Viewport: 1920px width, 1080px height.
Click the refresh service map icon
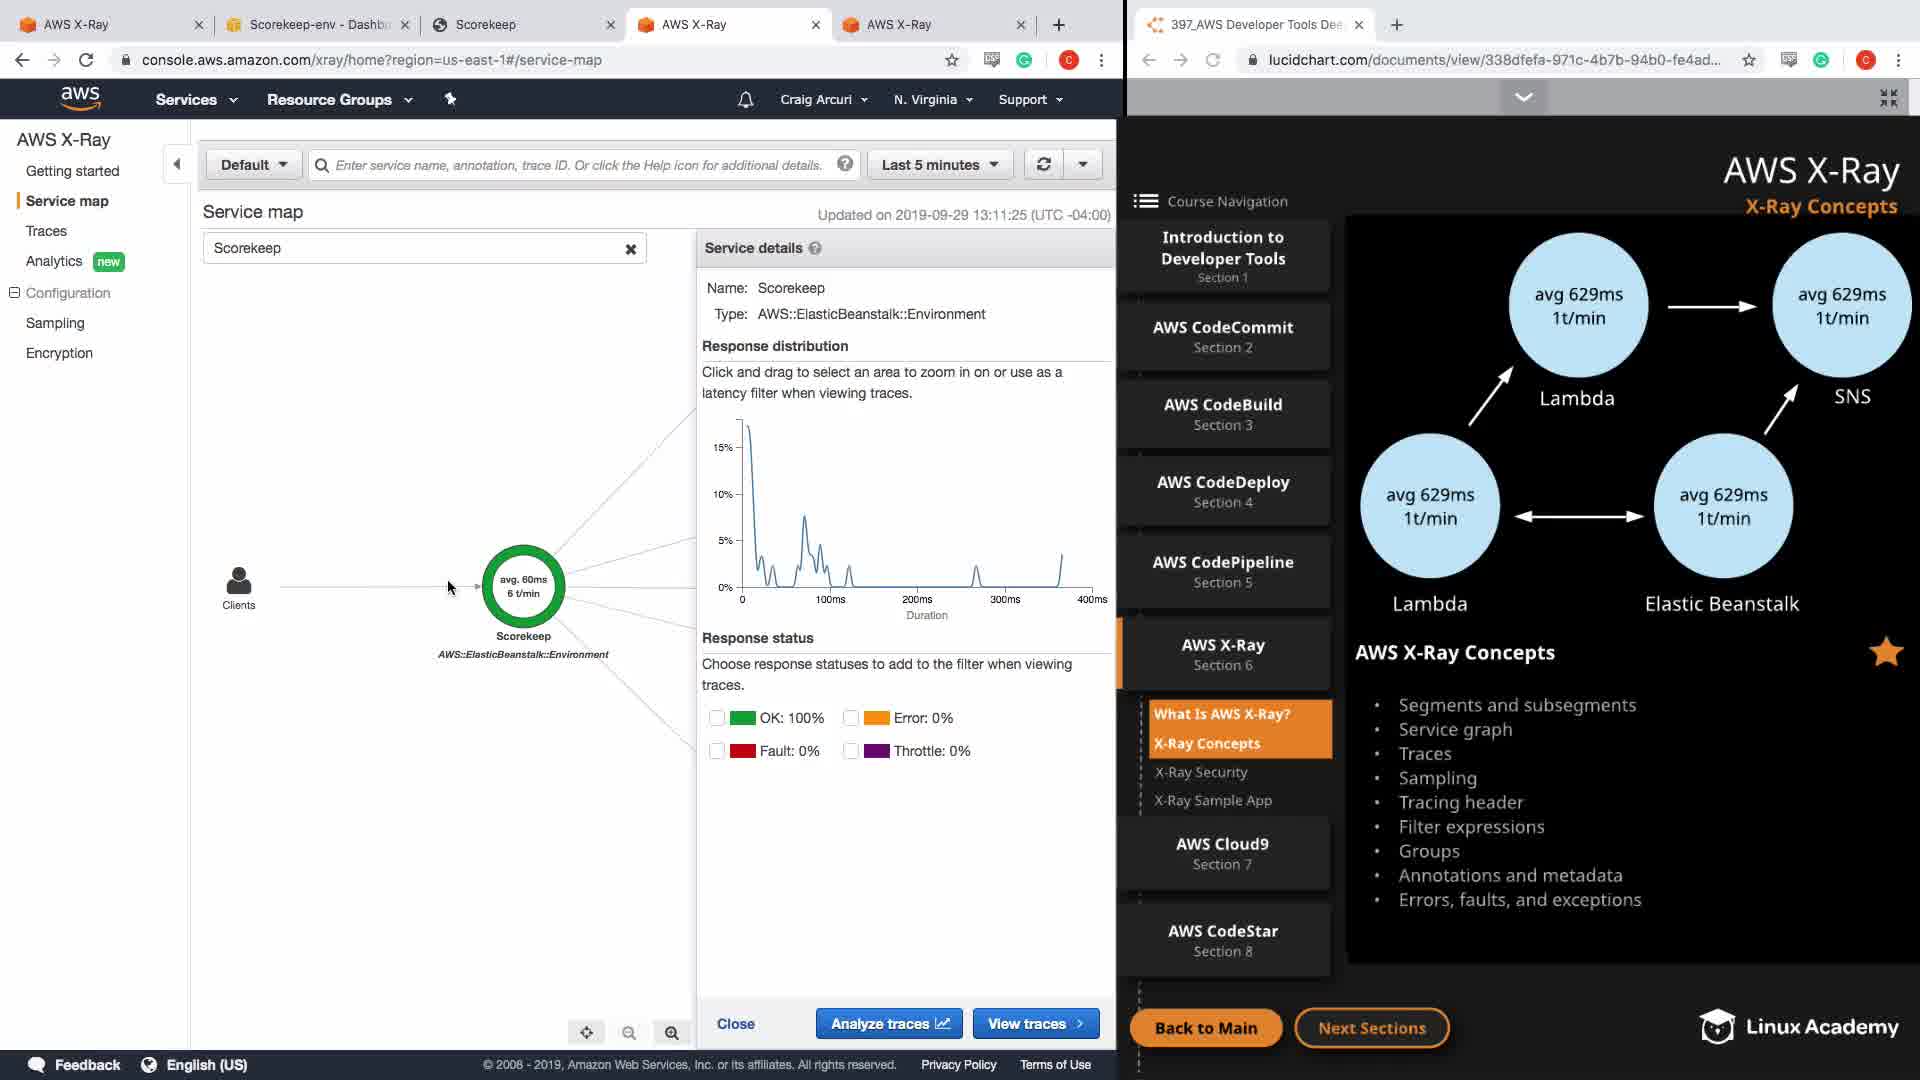point(1043,165)
